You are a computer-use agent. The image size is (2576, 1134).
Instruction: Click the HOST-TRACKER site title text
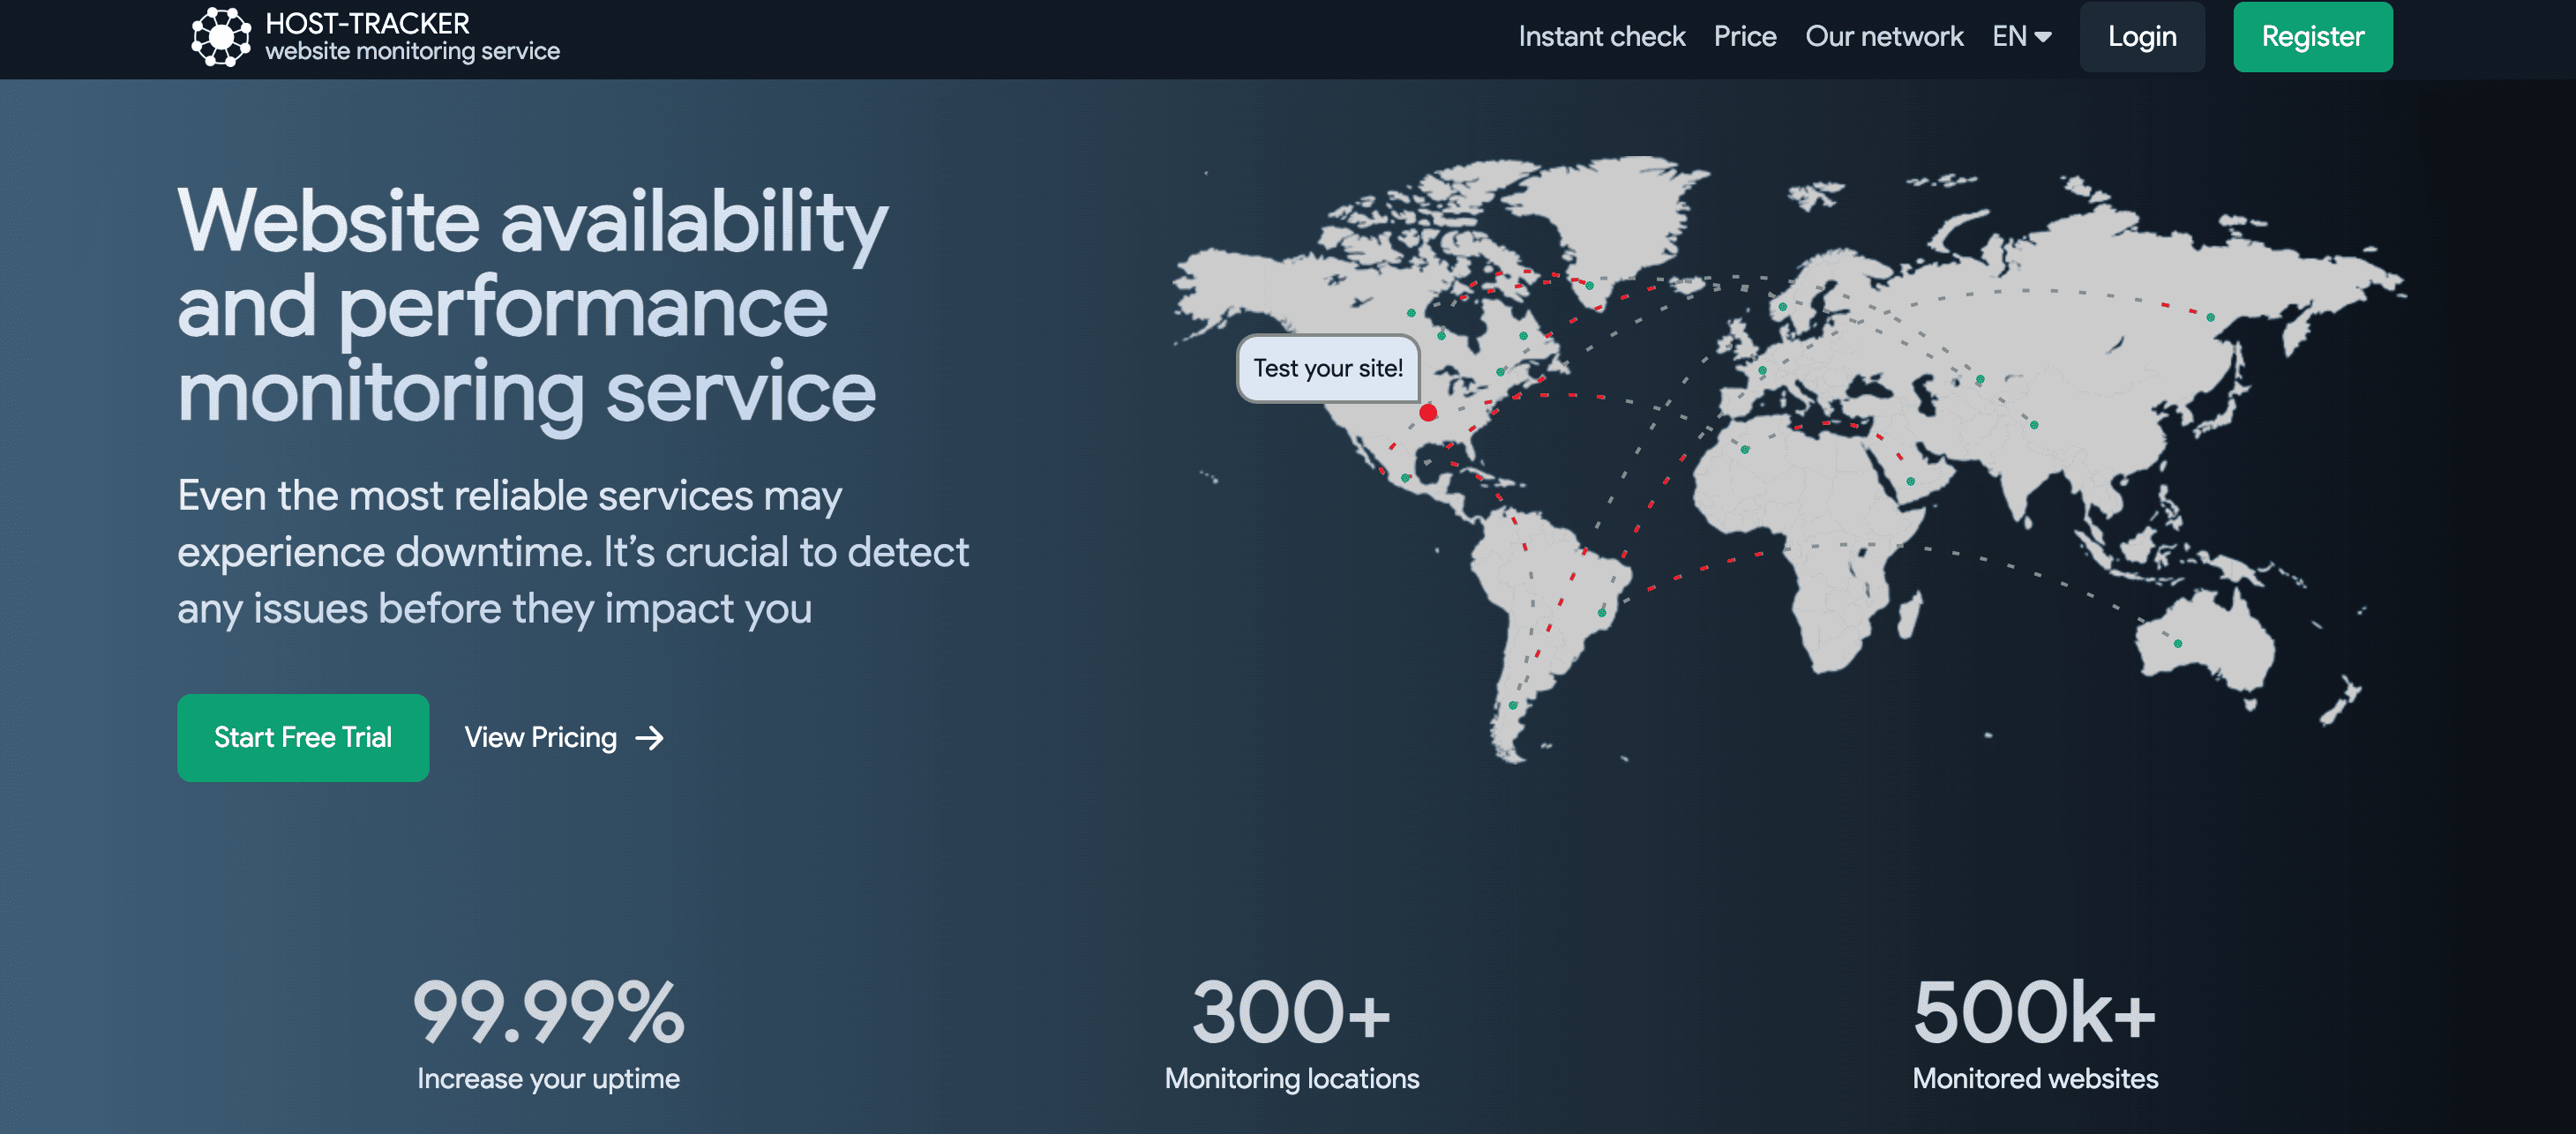(367, 23)
